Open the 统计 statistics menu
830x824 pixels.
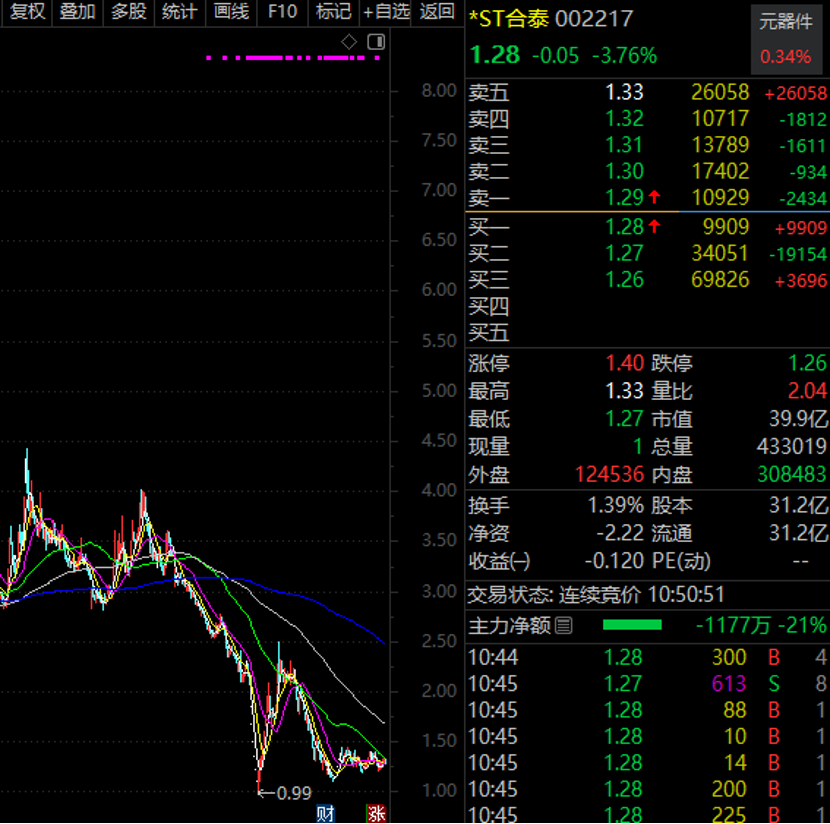(179, 12)
